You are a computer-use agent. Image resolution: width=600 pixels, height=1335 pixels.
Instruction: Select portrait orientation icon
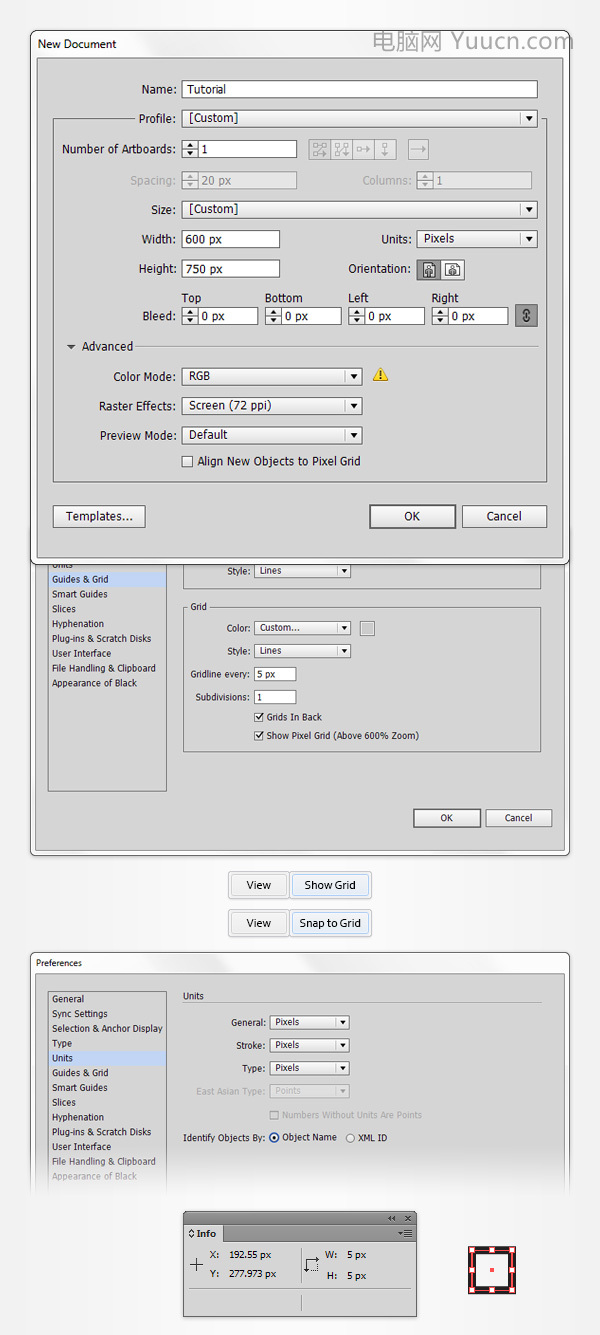pyautogui.click(x=431, y=270)
